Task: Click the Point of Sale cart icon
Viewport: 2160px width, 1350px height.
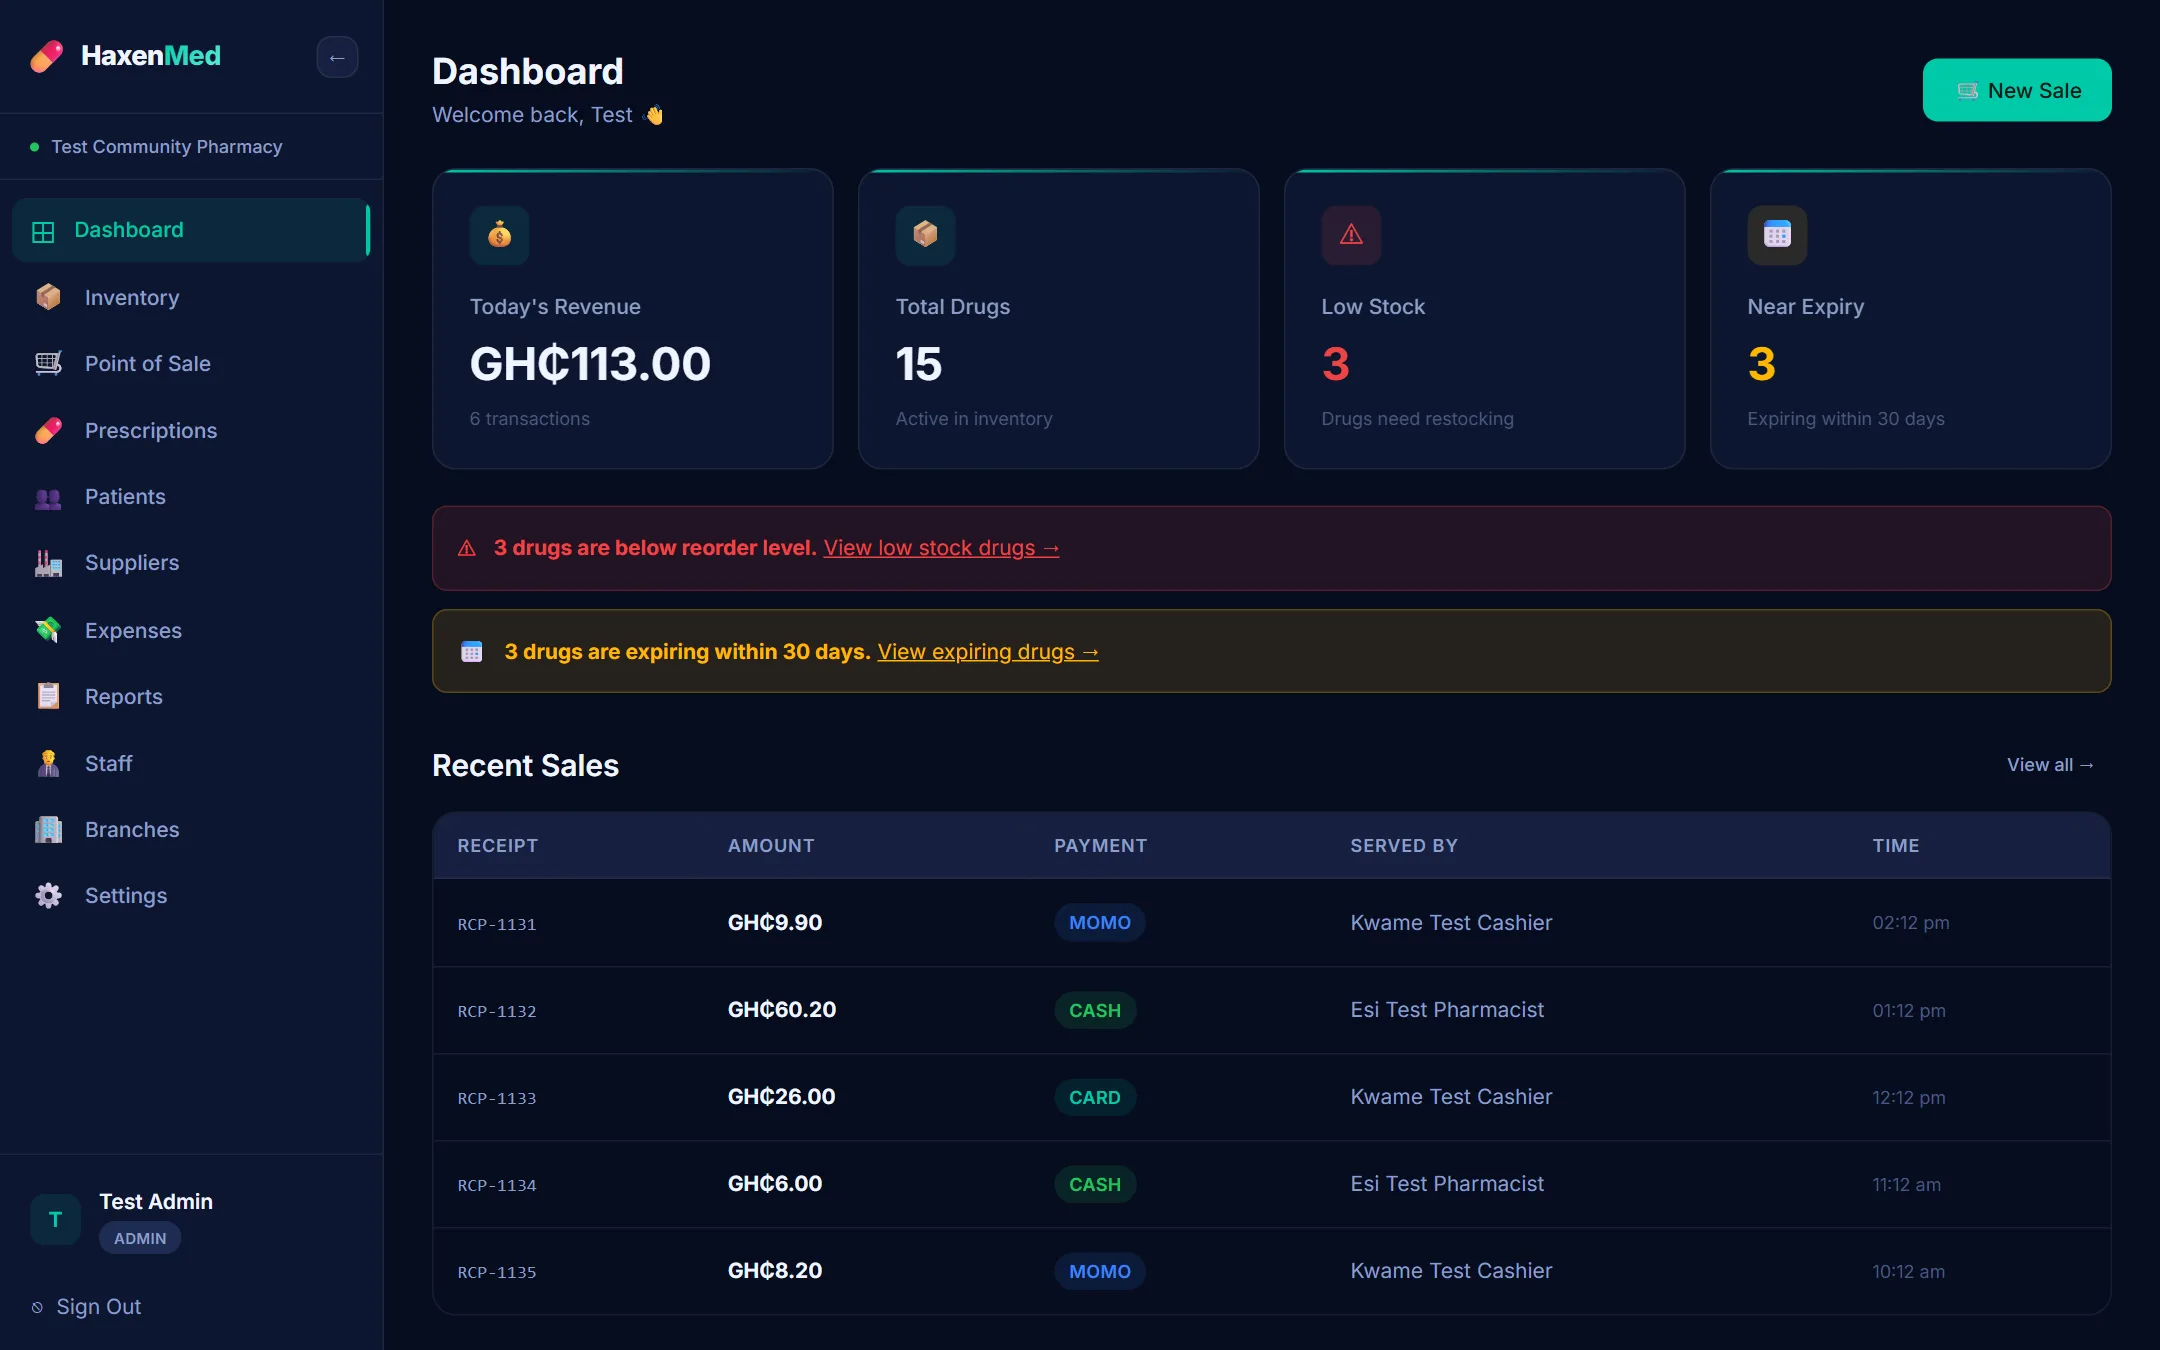Action: coord(48,363)
